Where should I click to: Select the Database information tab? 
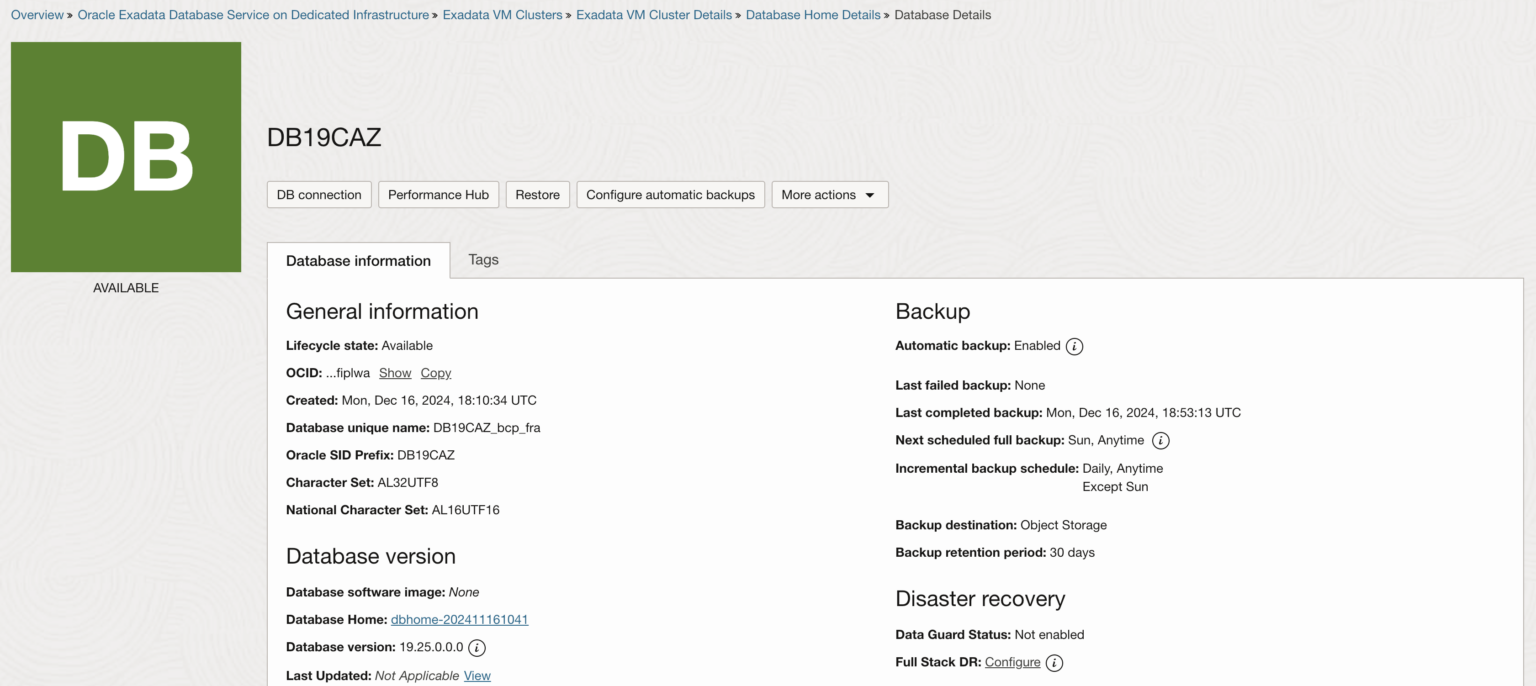click(358, 260)
